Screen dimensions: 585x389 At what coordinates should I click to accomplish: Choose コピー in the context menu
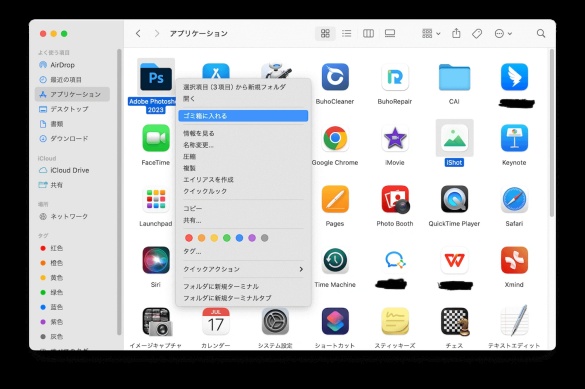click(x=243, y=208)
